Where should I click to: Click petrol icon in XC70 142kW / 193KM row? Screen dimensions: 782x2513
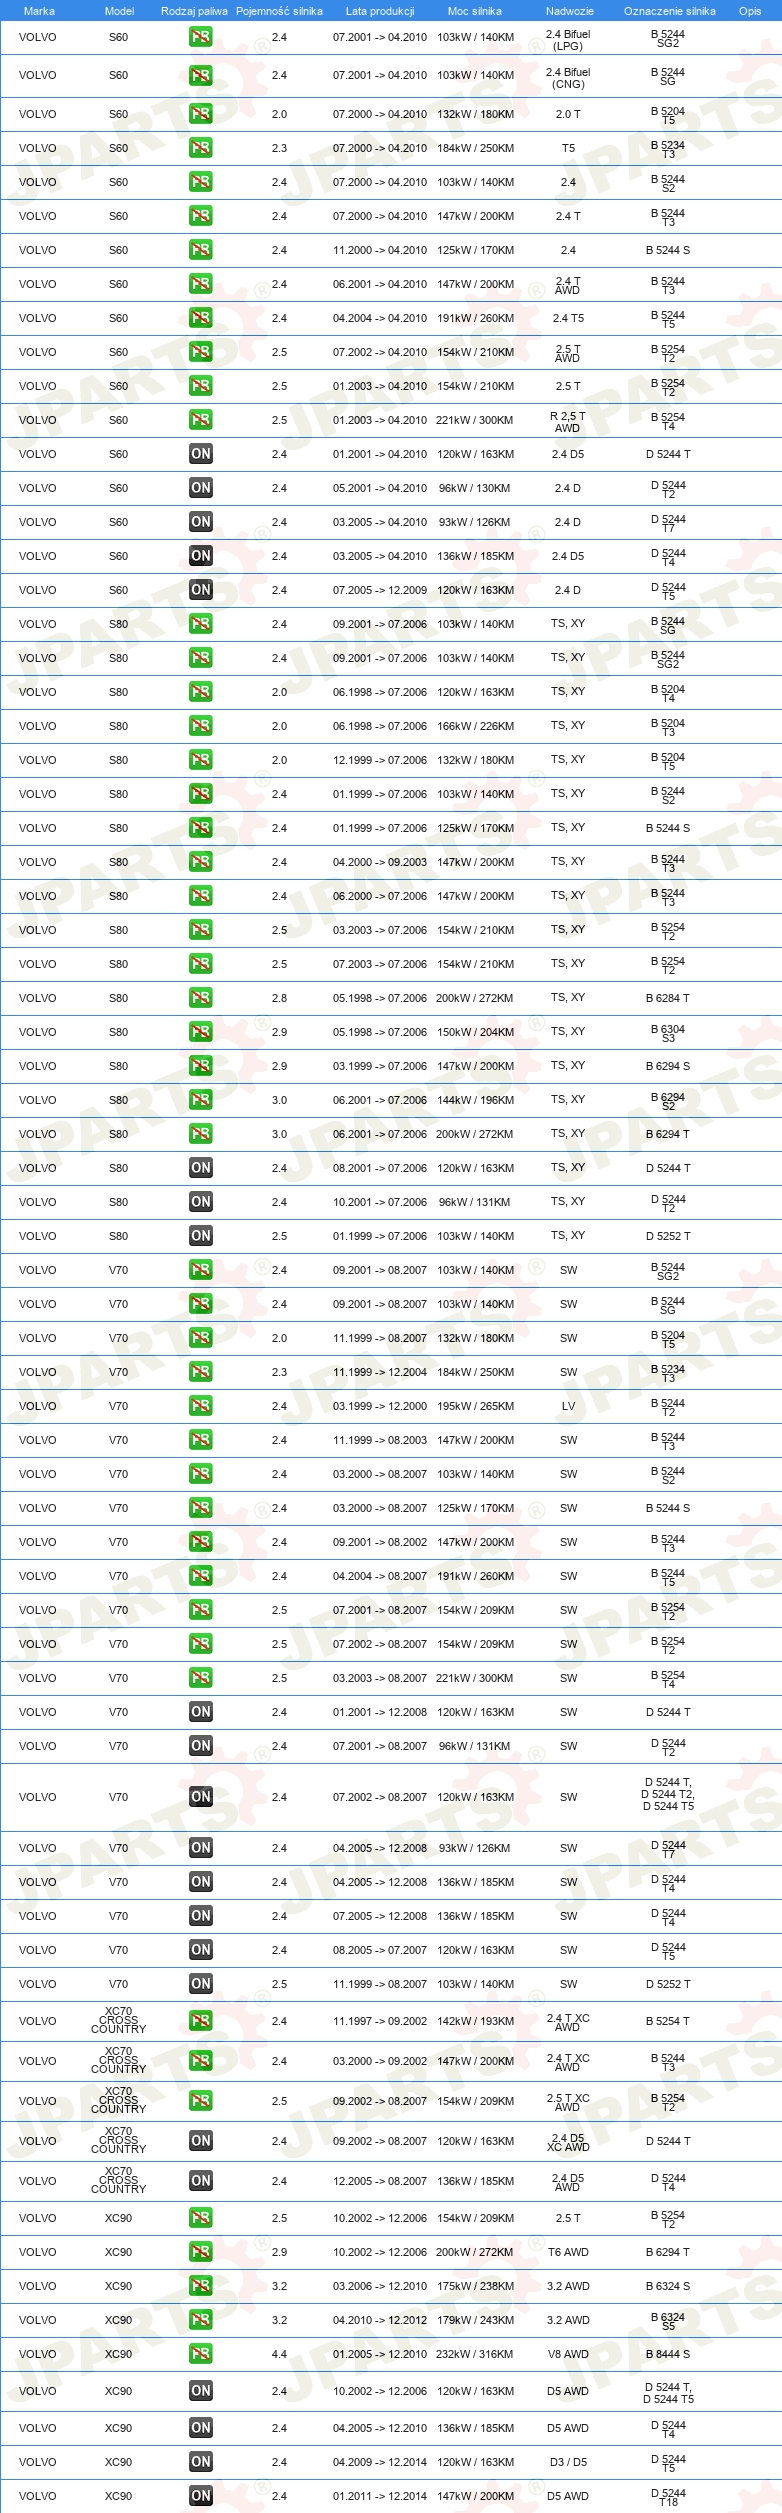201,2021
